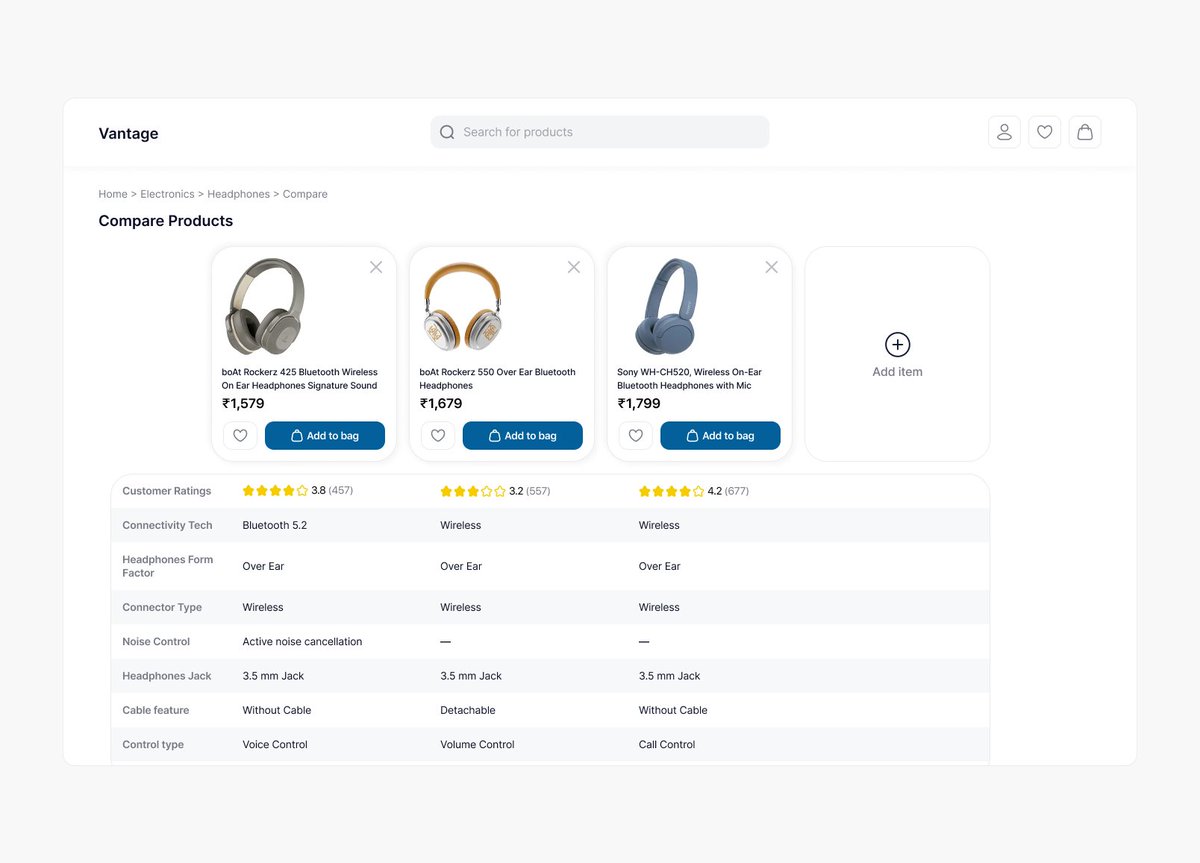Select the Control type row label
Image resolution: width=1200 pixels, height=863 pixels.
coord(153,745)
